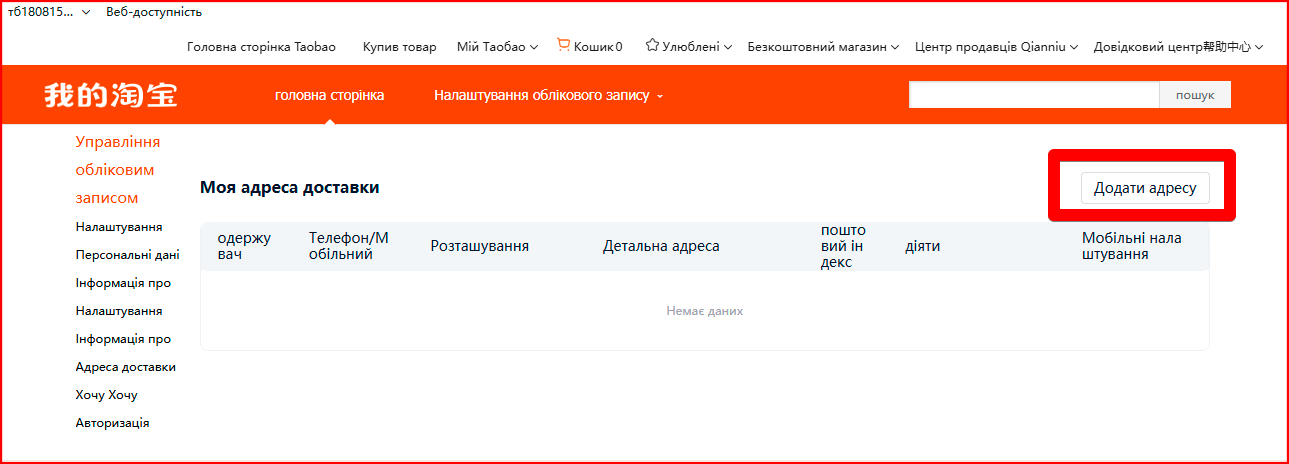Click the Додати адресу button

coord(1144,188)
